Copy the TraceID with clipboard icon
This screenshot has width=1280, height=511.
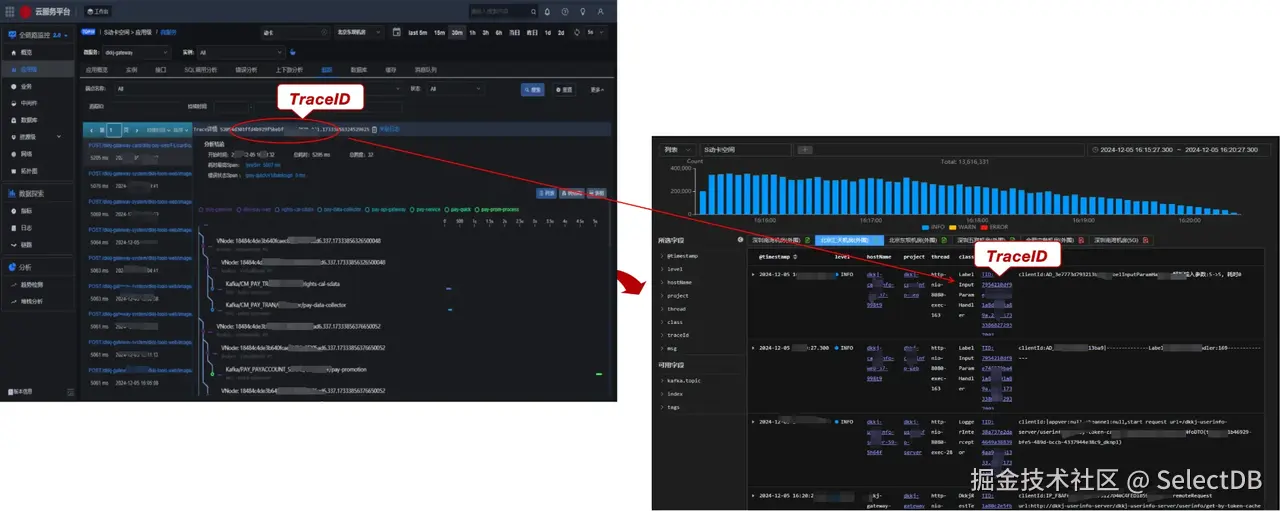click(374, 129)
